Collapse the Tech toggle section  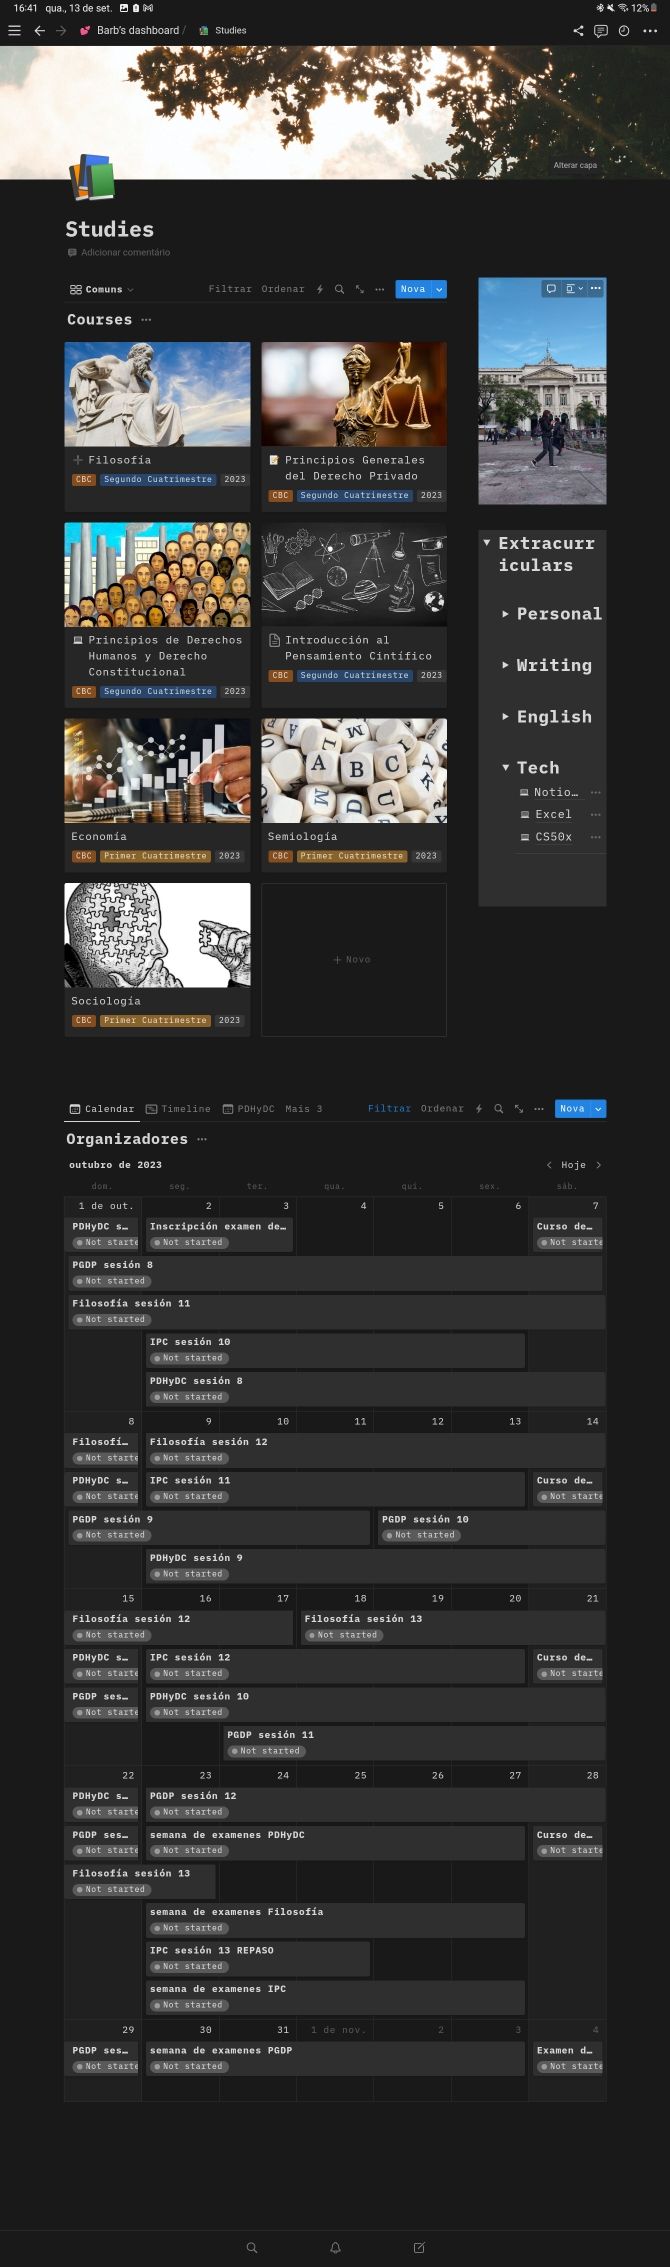coord(505,768)
